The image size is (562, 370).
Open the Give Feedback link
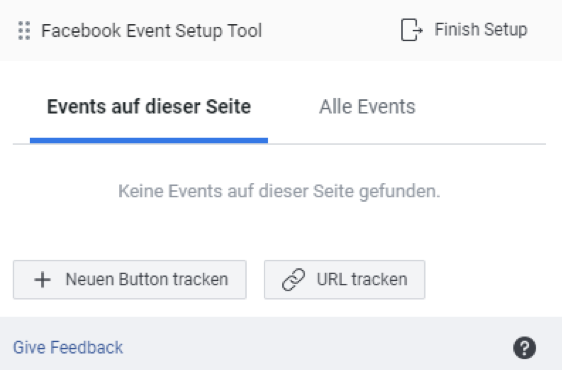point(68,347)
